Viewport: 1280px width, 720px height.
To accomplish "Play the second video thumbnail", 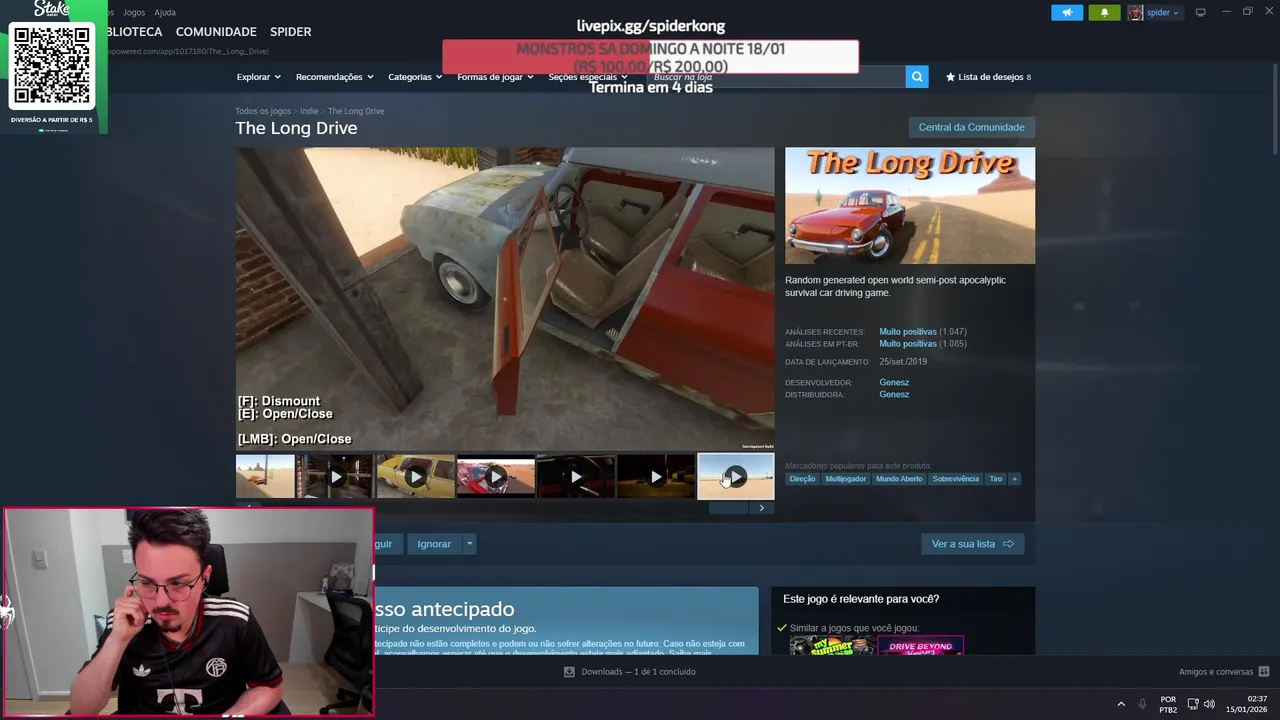I will (x=335, y=476).
